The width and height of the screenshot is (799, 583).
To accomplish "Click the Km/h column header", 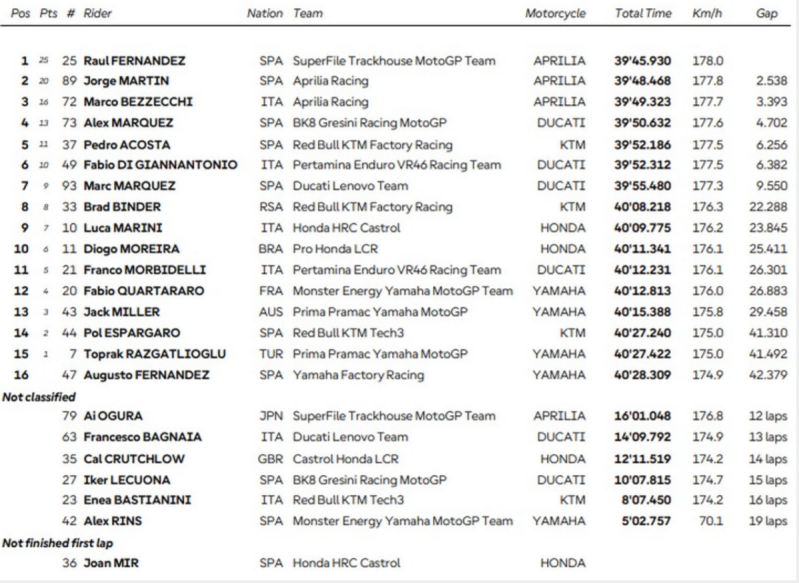I will coord(707,14).
